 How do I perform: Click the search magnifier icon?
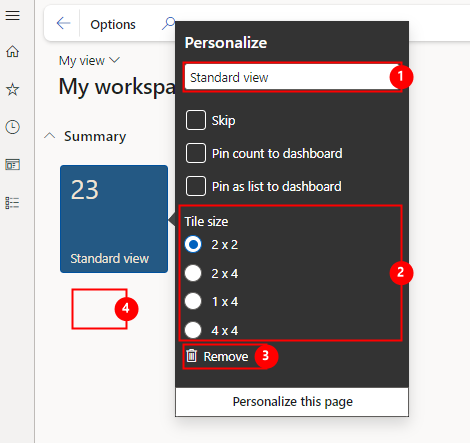[168, 23]
